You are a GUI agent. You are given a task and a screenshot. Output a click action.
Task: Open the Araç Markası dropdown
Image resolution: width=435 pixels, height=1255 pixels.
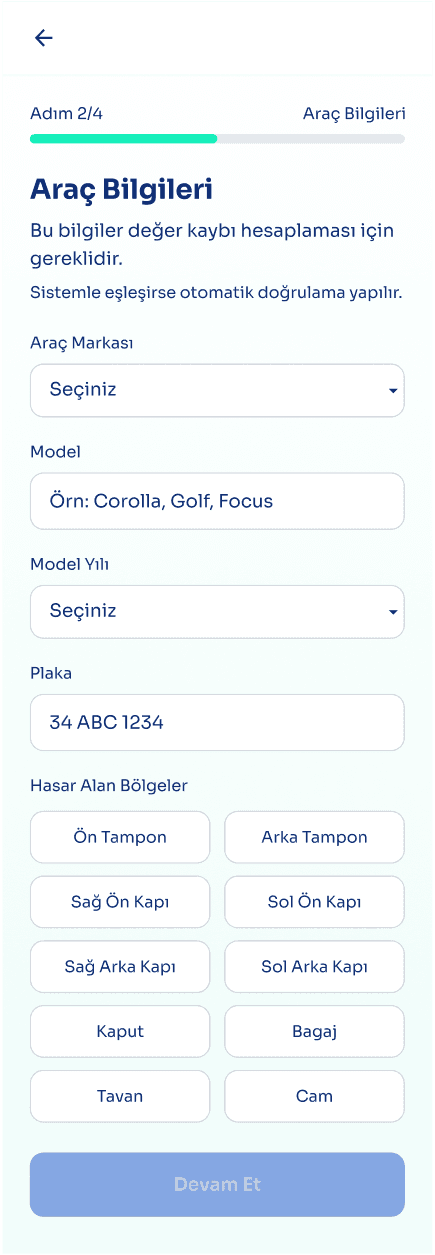pyautogui.click(x=217, y=390)
